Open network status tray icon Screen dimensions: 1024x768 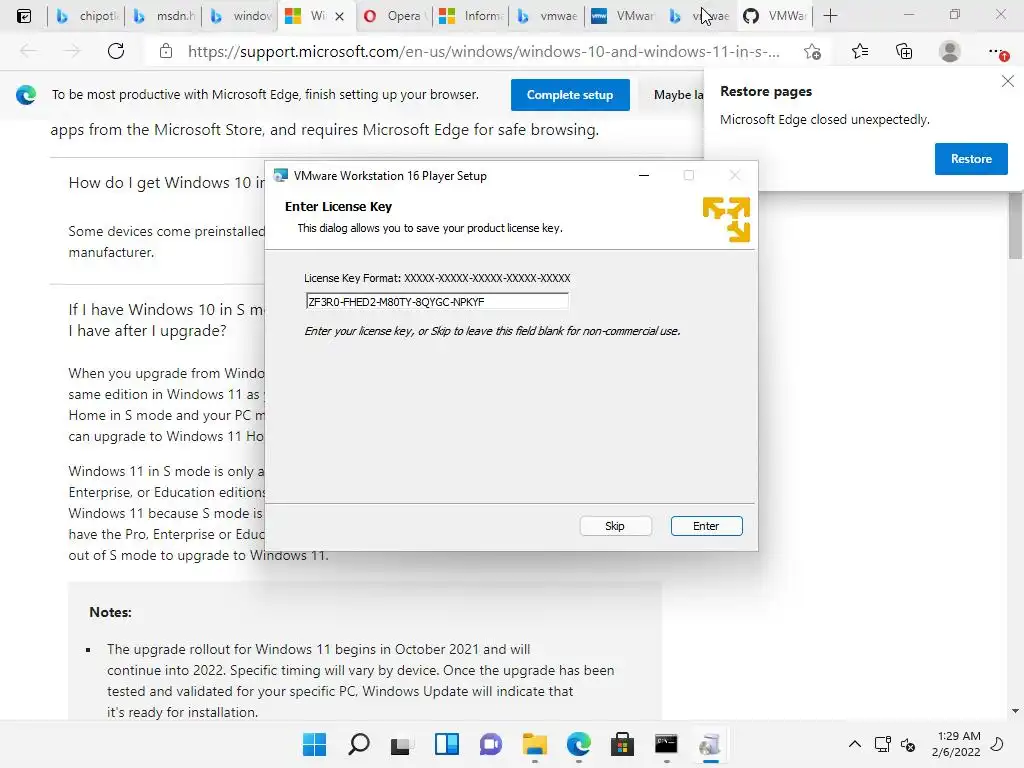pyautogui.click(x=882, y=744)
